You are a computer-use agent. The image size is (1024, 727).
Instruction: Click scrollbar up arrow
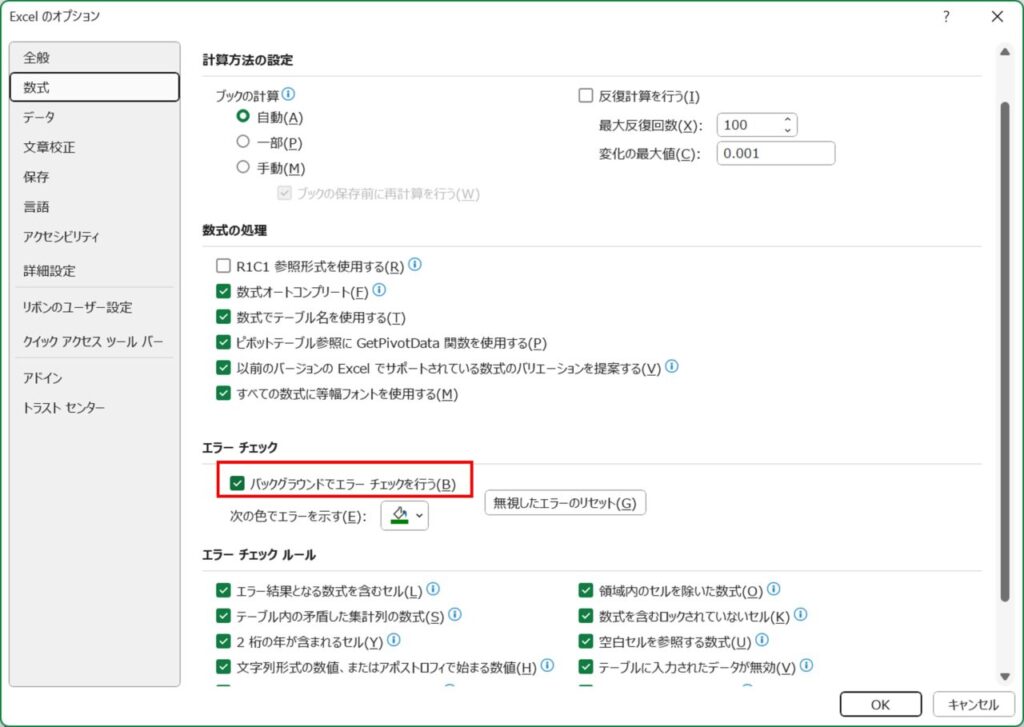pos(1004,52)
